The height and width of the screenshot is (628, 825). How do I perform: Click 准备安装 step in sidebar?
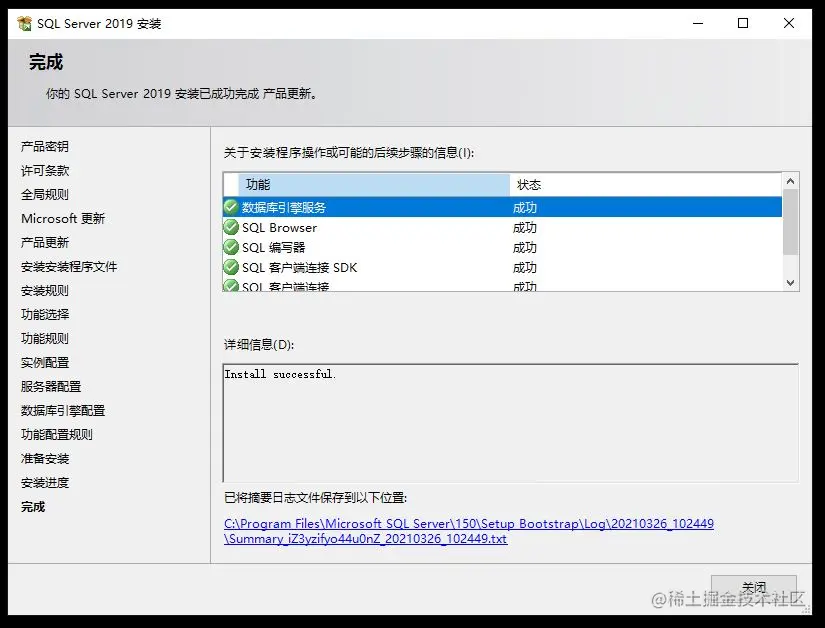pyautogui.click(x=45, y=459)
